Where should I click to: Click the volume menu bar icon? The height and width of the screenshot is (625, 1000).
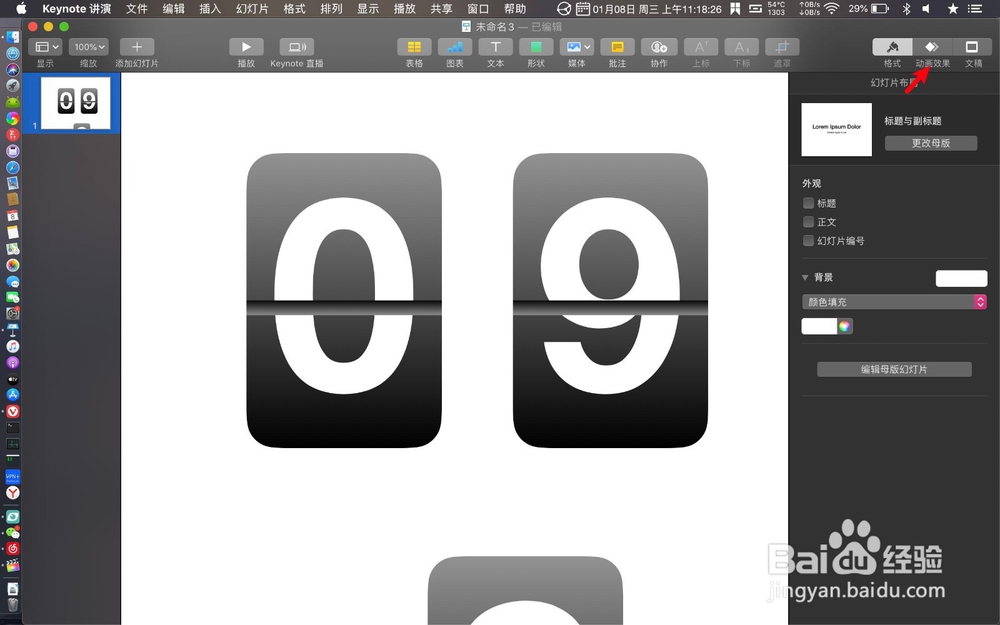tap(926, 8)
